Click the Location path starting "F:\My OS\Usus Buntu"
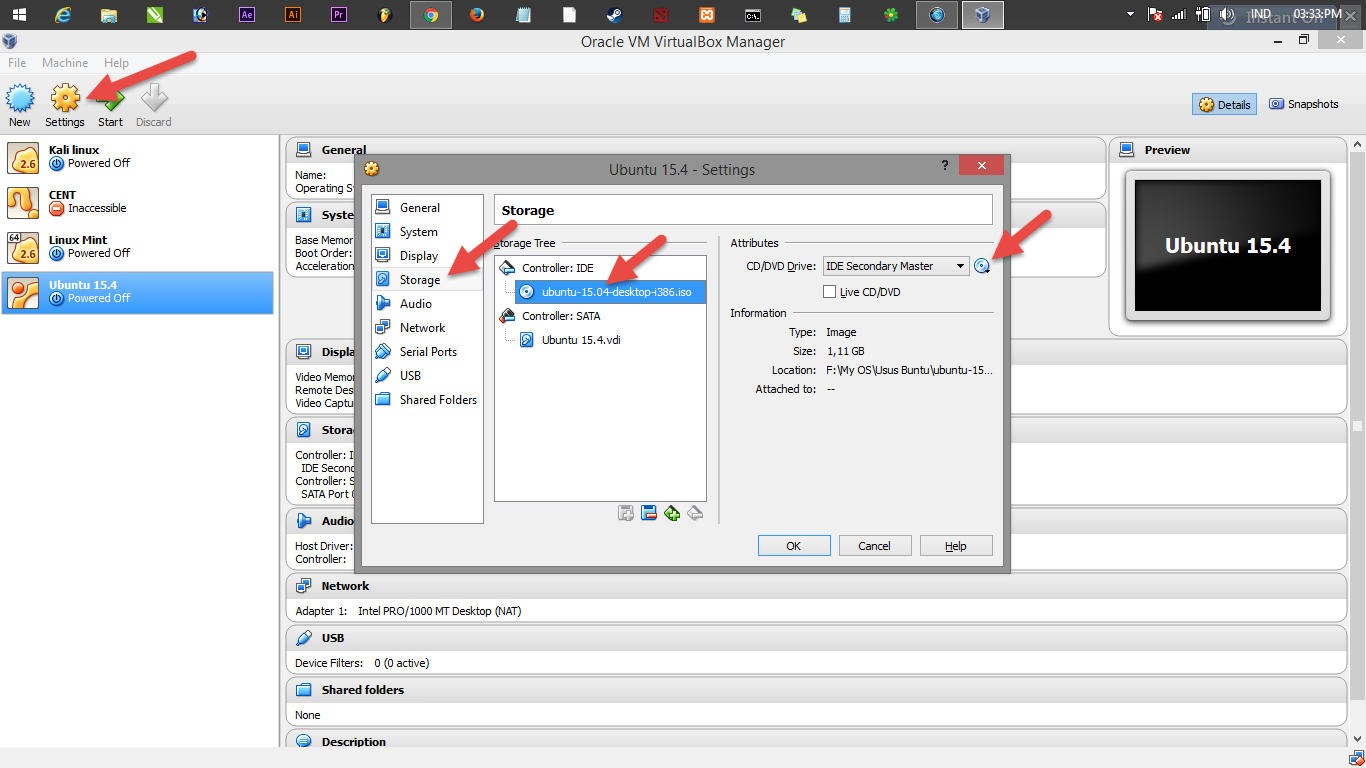Image resolution: width=1366 pixels, height=768 pixels. pos(910,370)
